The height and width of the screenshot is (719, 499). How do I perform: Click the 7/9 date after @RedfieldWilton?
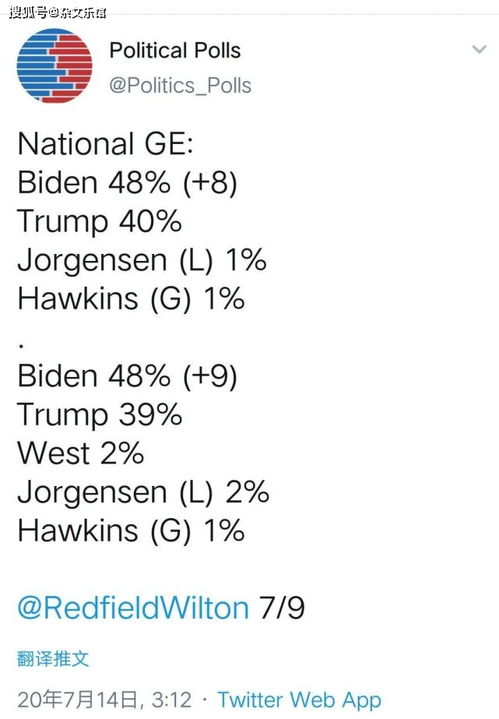pos(282,608)
